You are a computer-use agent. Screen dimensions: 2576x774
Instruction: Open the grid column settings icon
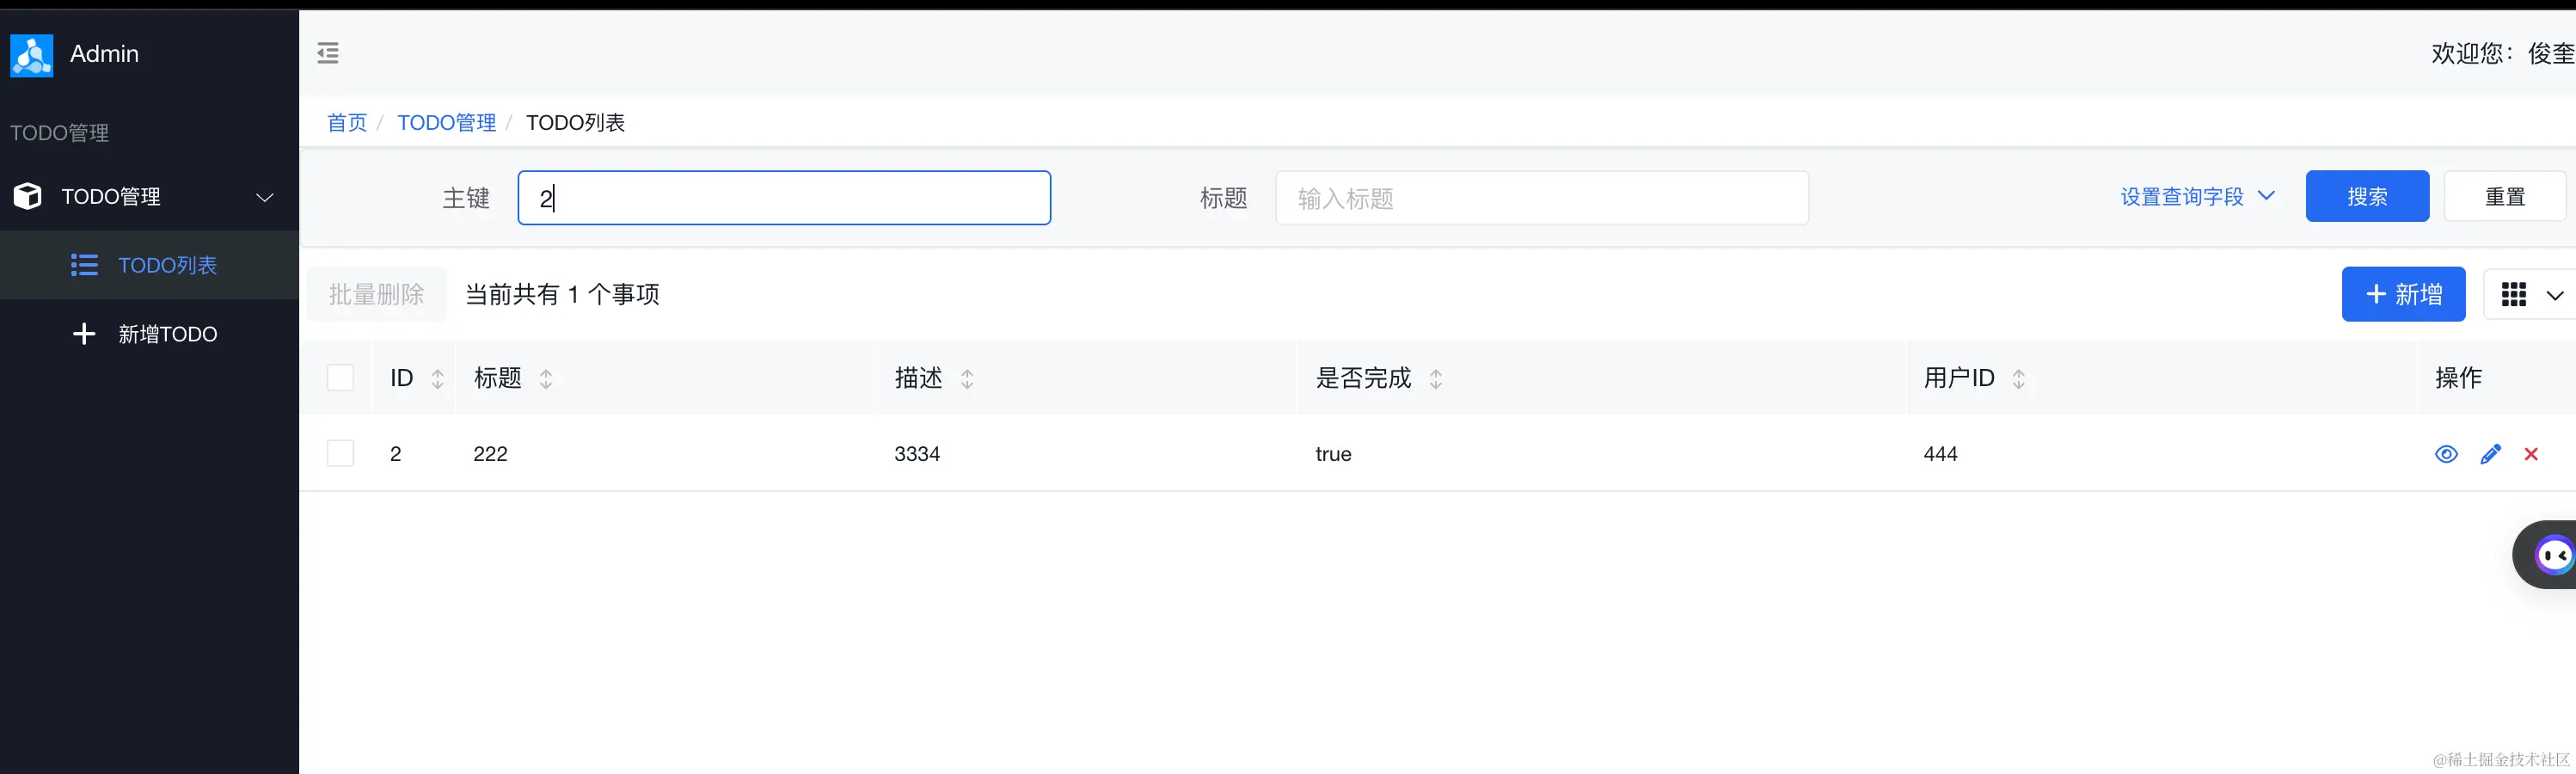(x=2514, y=294)
